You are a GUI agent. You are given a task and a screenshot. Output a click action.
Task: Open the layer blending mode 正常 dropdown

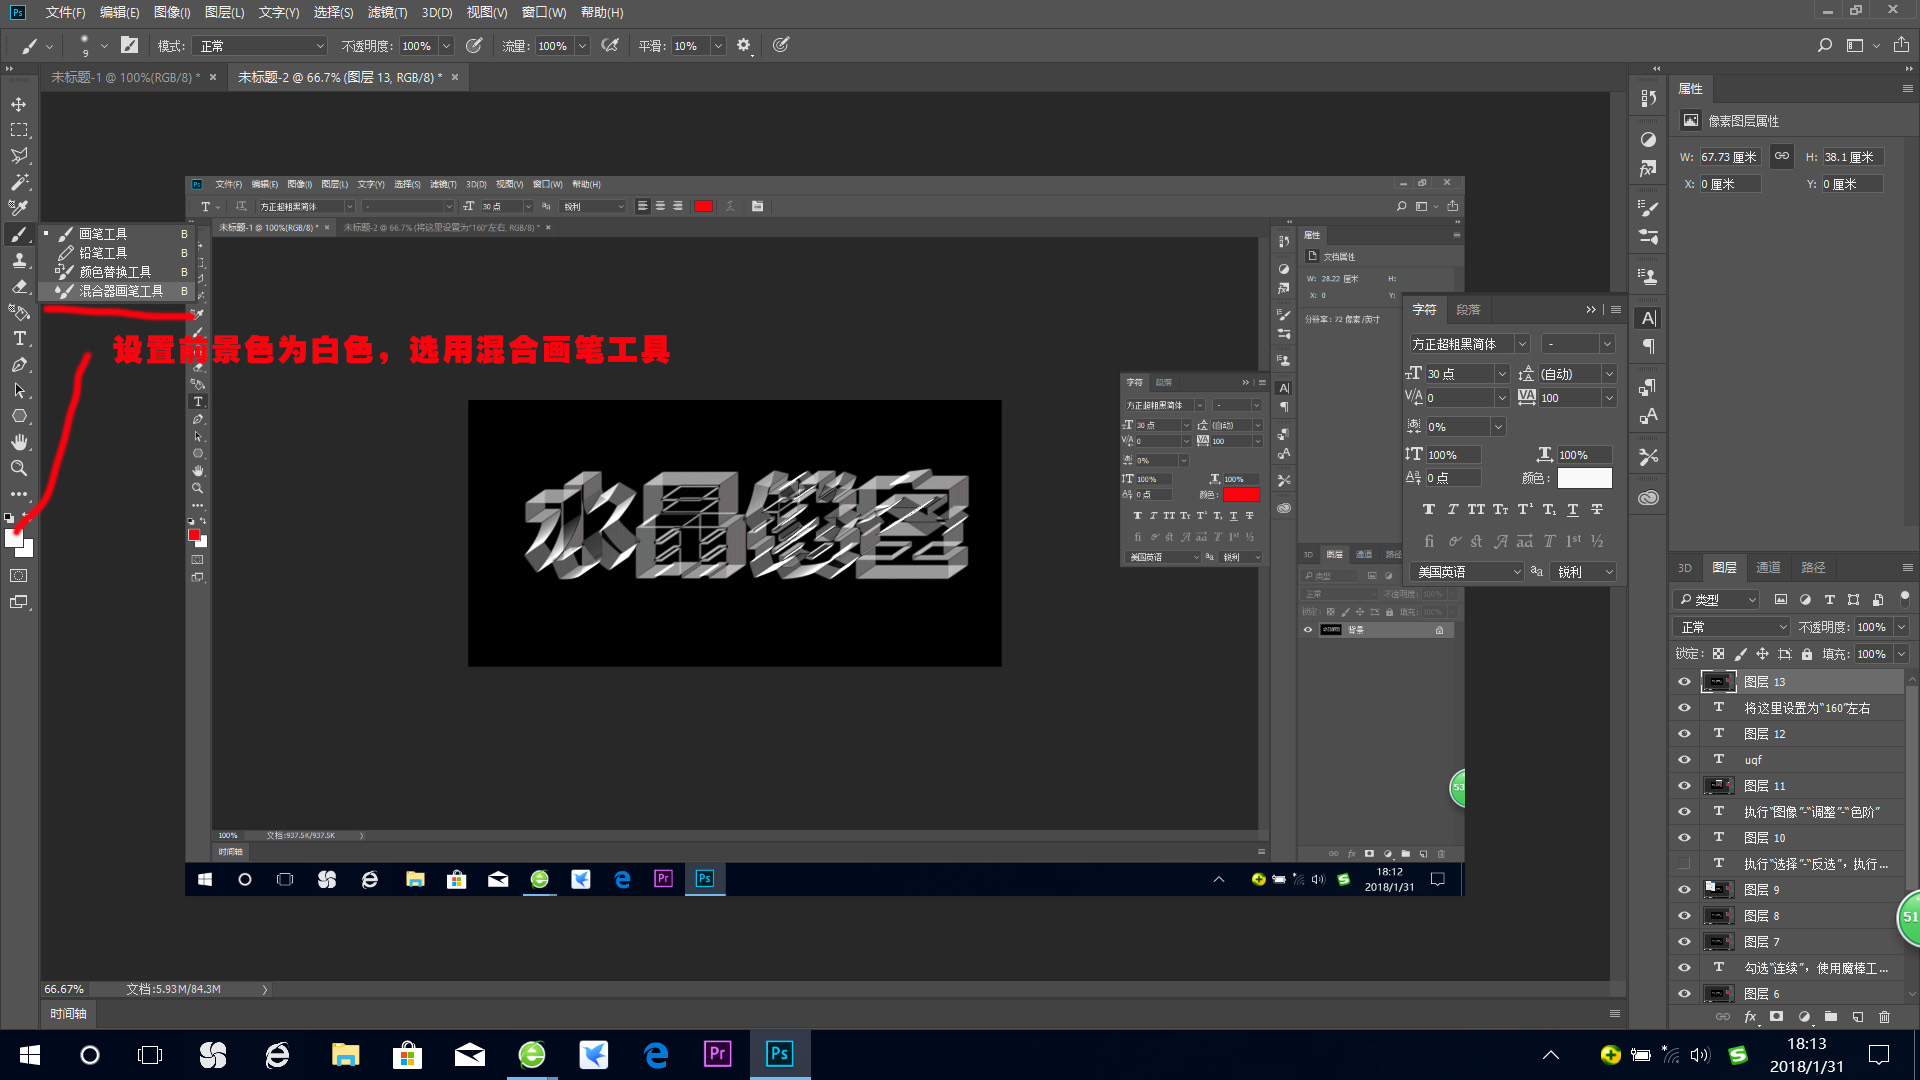(1732, 627)
